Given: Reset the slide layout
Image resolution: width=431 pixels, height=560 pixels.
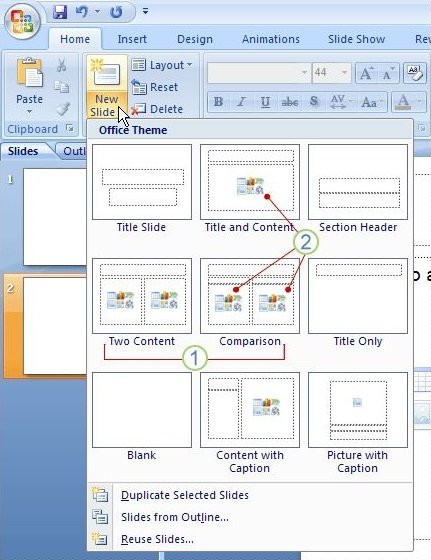Looking at the screenshot, I should point(154,87).
